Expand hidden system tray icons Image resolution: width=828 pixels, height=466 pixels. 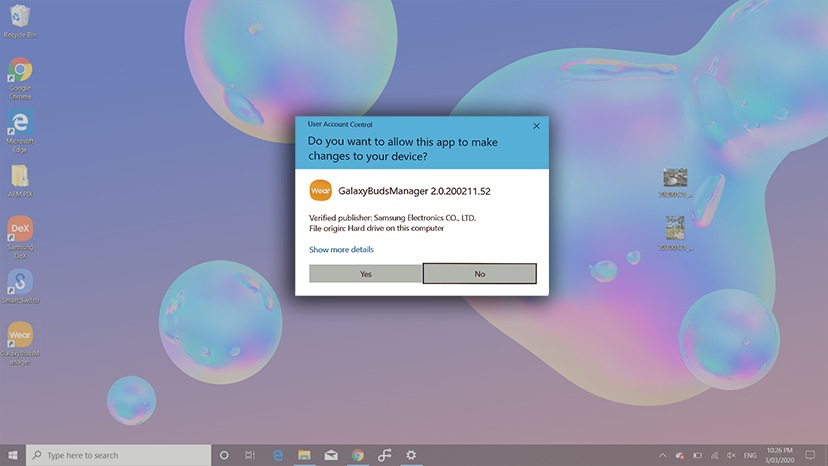click(662, 455)
